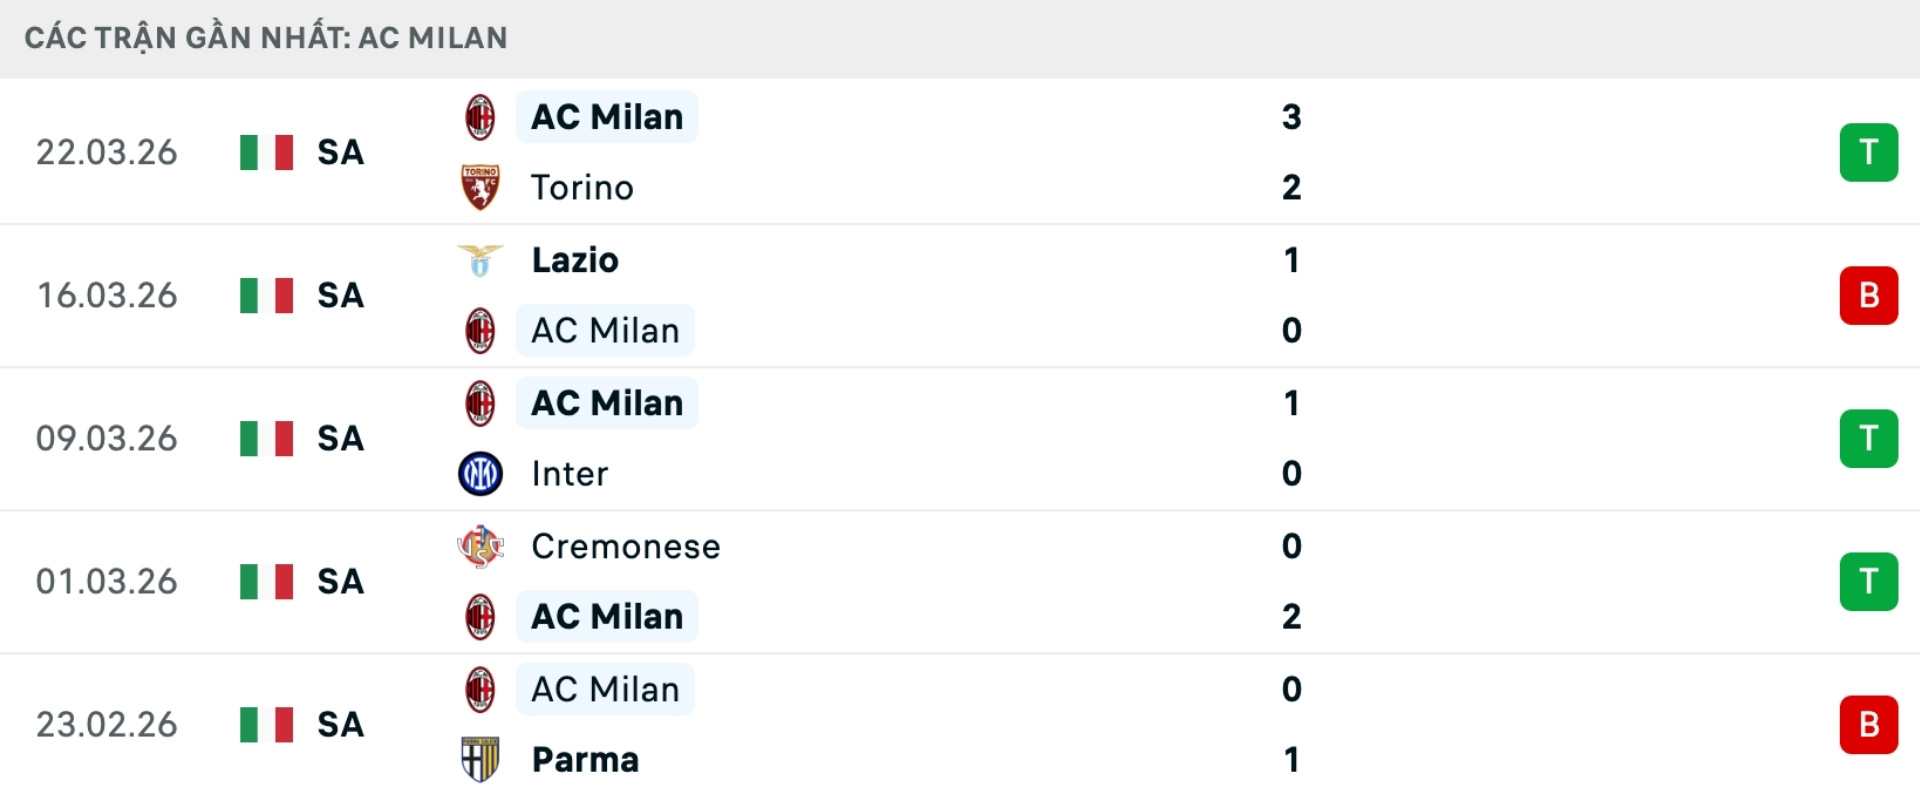Click the Cremonese club crest icon
Screen dimensions: 1920x792
(480, 546)
